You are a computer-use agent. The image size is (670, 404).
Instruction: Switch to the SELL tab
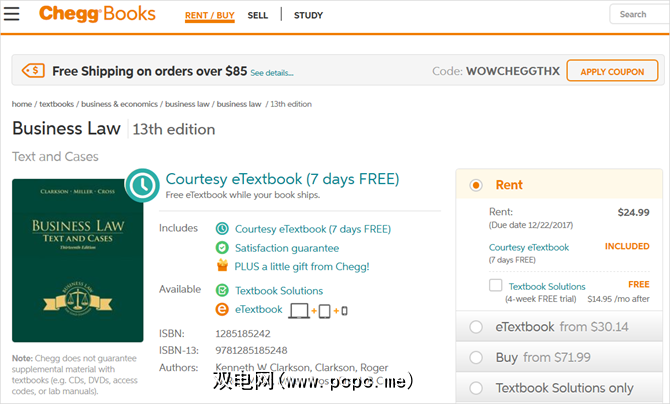[x=257, y=15]
